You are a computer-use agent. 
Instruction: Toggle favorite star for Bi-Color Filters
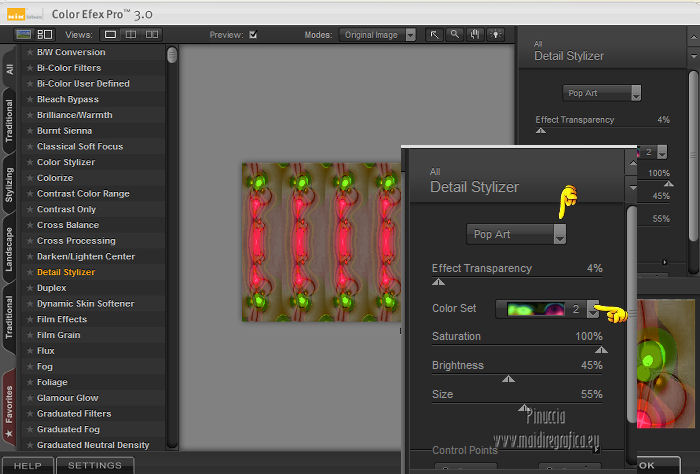pyautogui.click(x=30, y=68)
